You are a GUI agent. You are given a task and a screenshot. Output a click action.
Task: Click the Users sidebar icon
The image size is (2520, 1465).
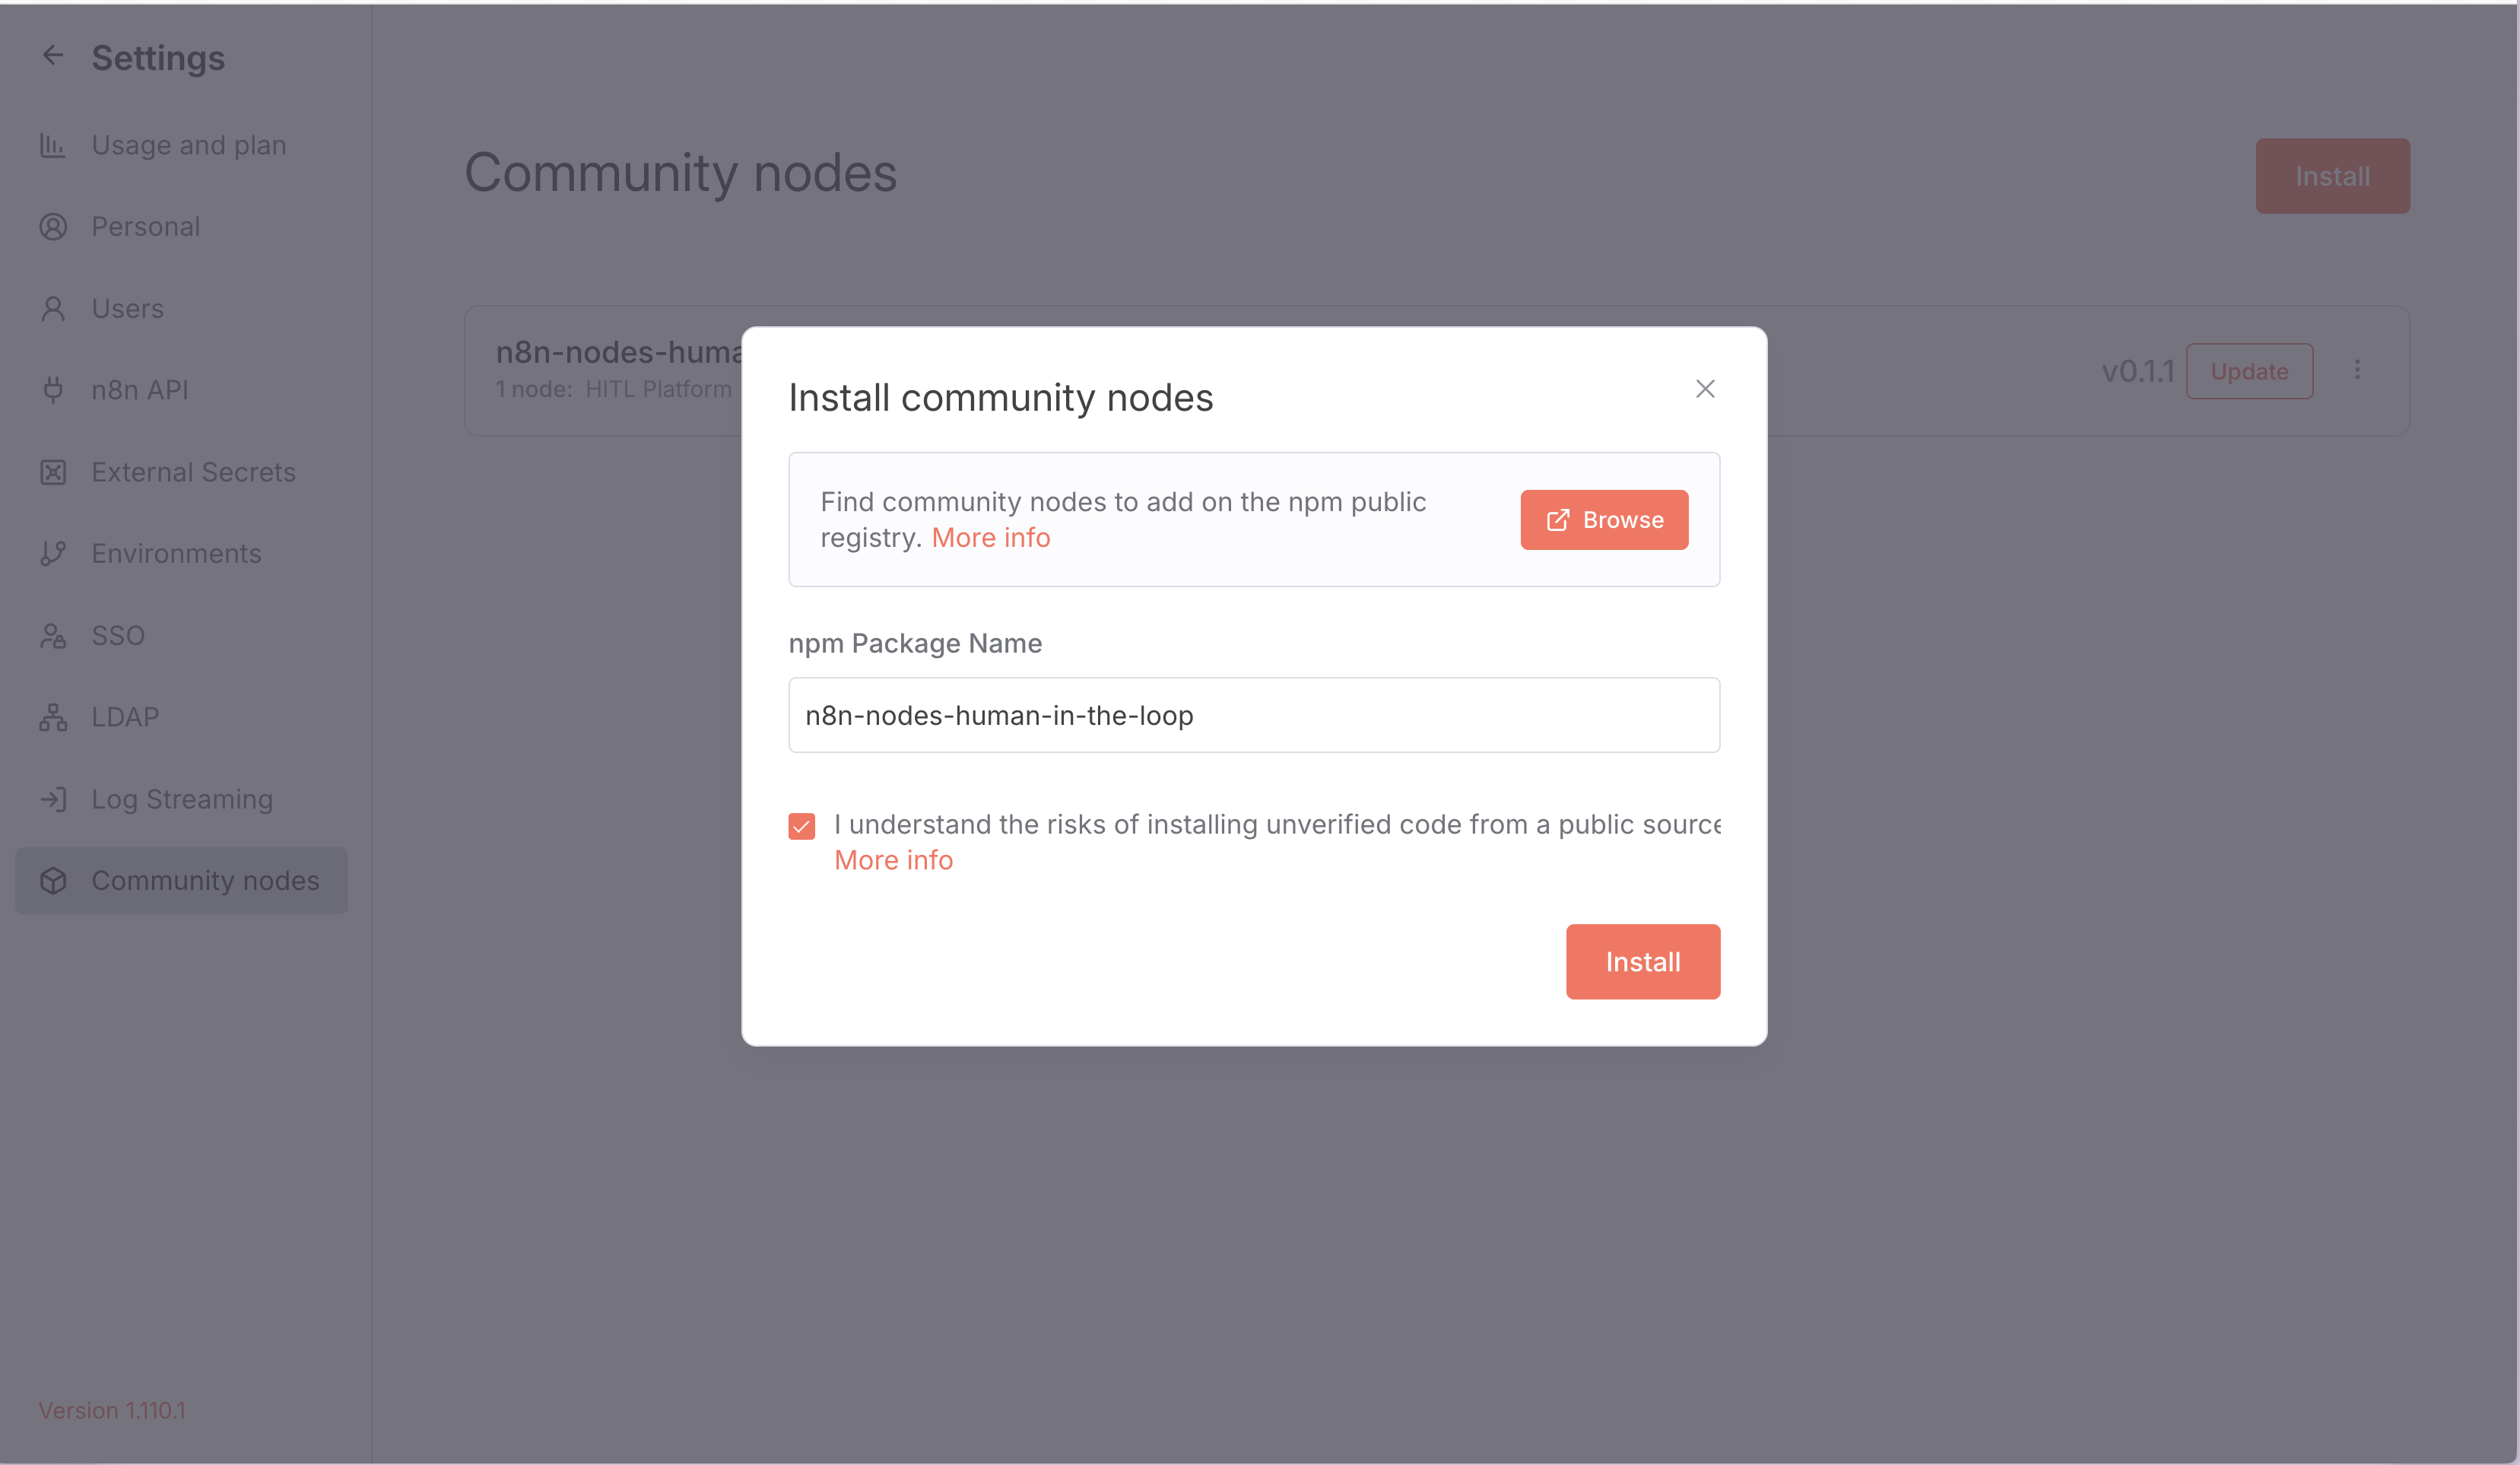pyautogui.click(x=53, y=308)
